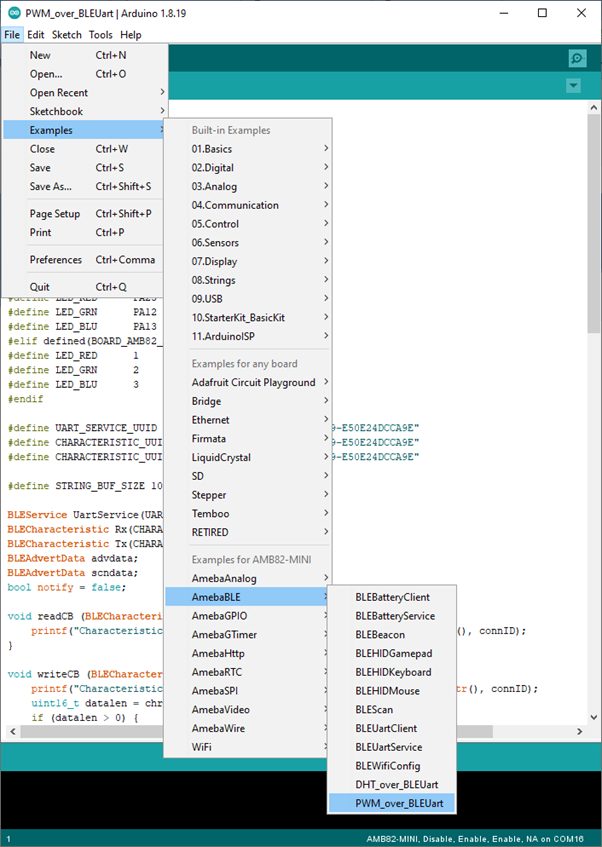Click Save As... in File menu

(x=51, y=186)
